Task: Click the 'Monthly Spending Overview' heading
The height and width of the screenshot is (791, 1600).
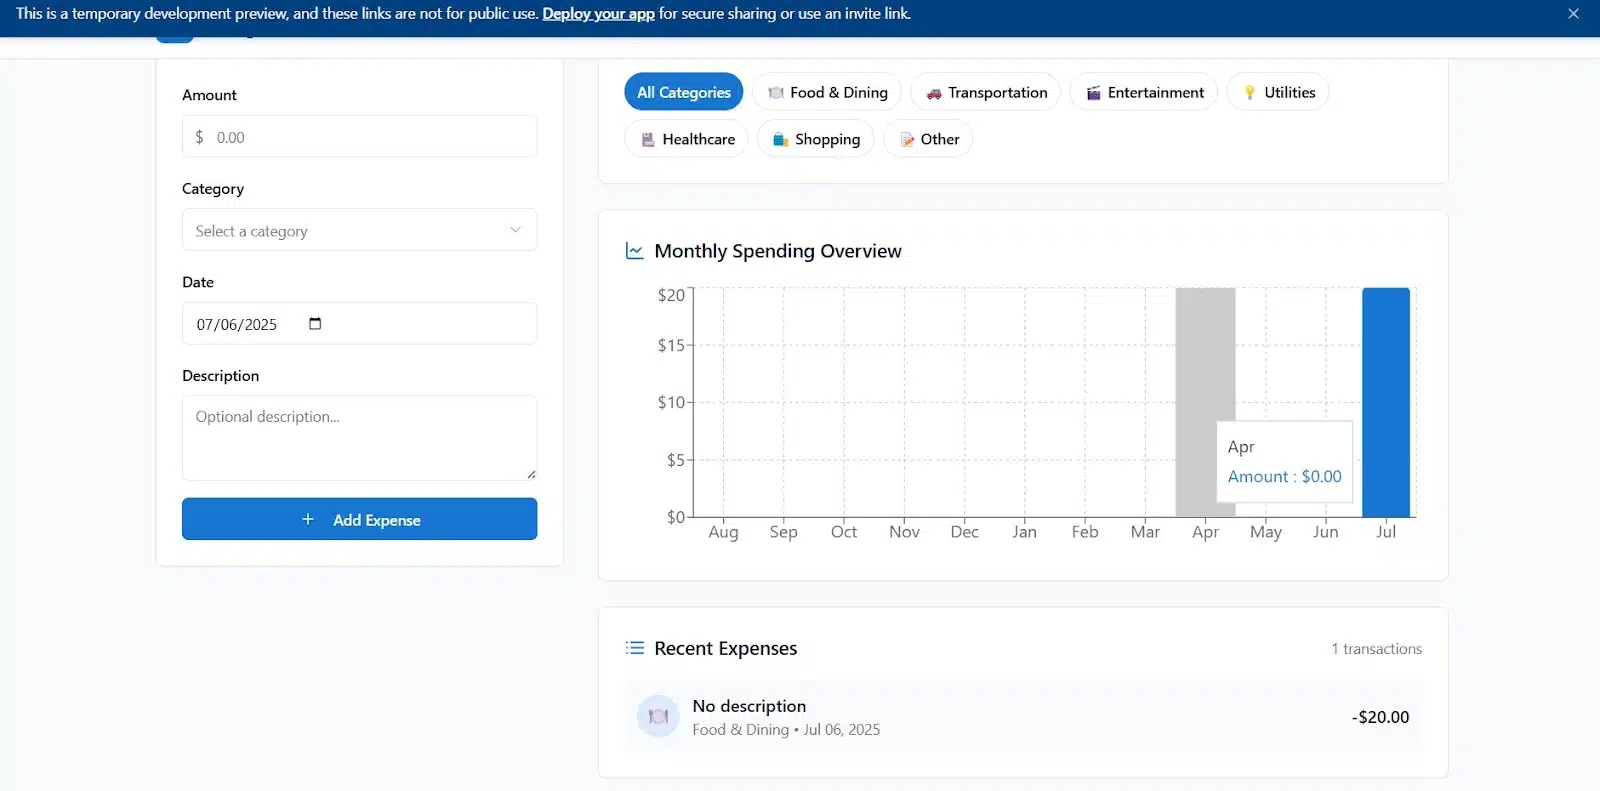Action: 778,251
